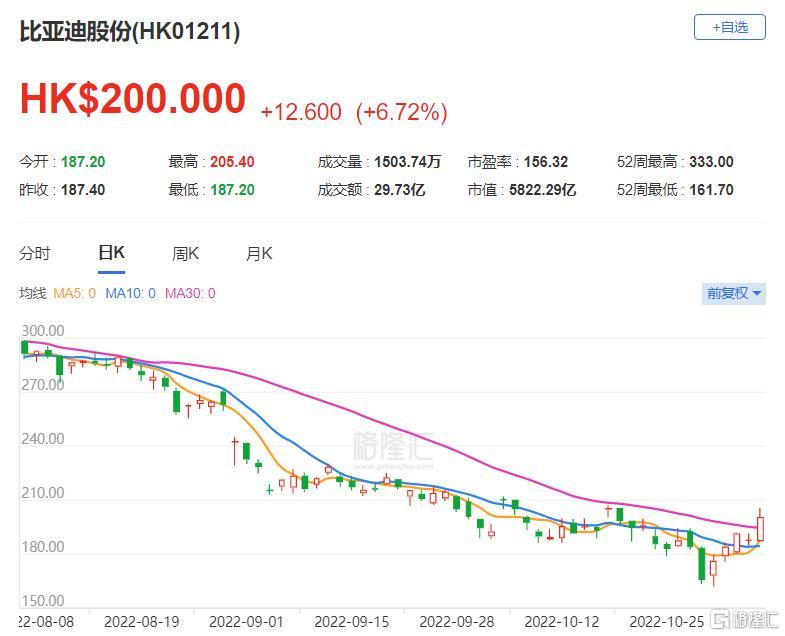Click the 52周最高 value 333.00

point(711,162)
